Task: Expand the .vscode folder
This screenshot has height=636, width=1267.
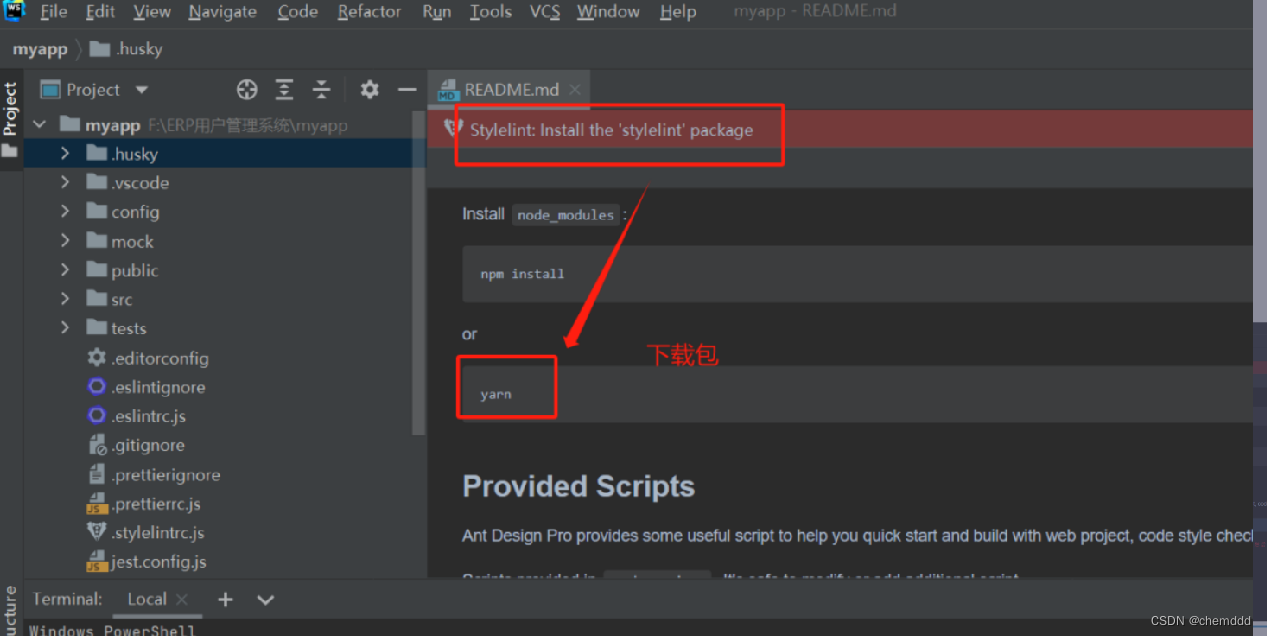Action: 65,183
